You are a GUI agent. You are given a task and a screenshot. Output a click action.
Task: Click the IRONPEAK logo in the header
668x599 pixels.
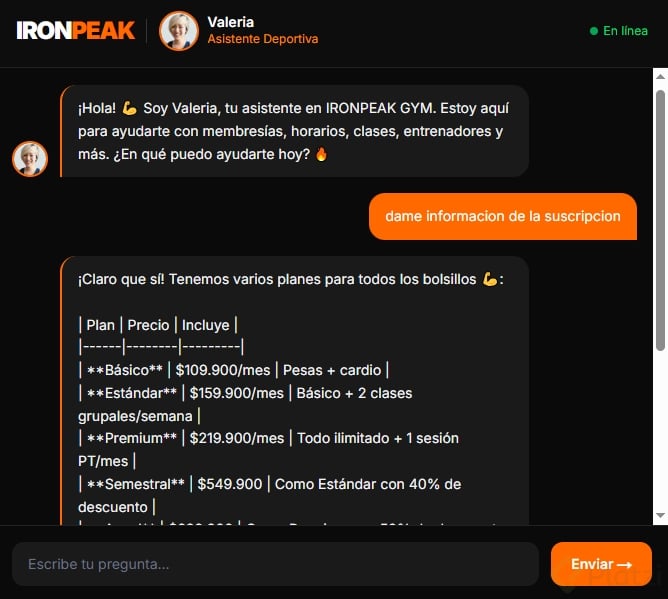(75, 31)
